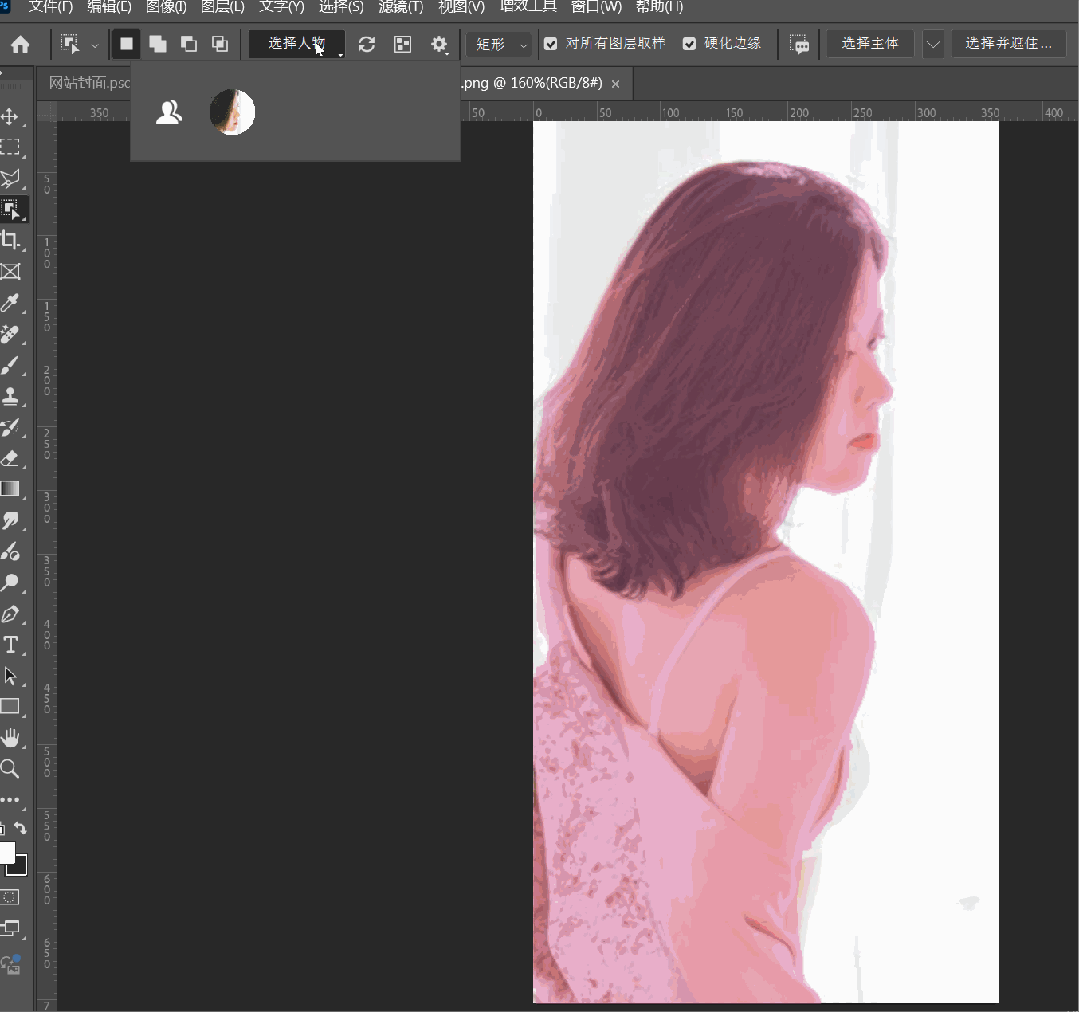Select the Crop tool
The width and height of the screenshot is (1079, 1012).
pyautogui.click(x=11, y=240)
